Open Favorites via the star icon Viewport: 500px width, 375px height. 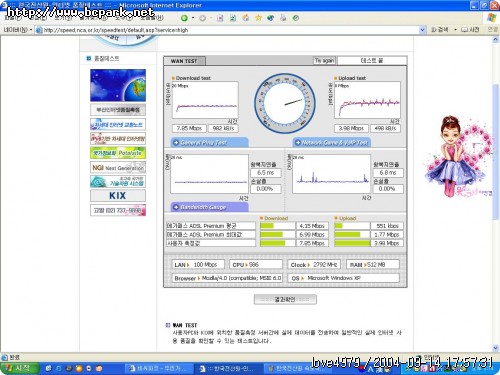(258, 18)
